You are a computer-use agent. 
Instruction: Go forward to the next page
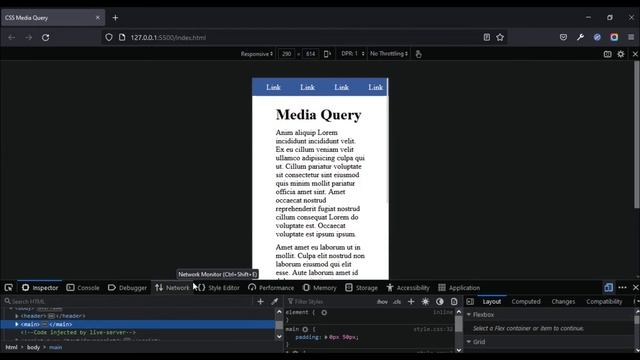29,38
